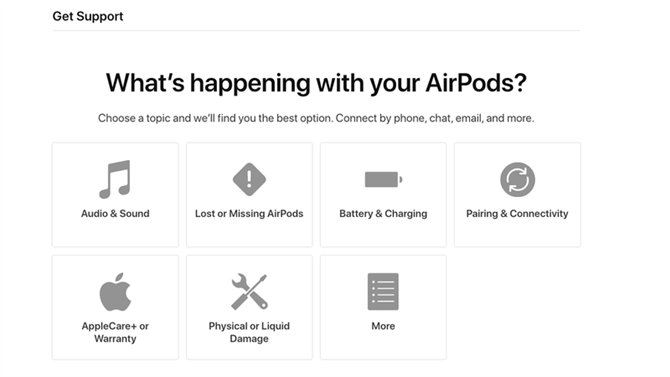670x377 pixels.
Task: Choose the Lost or Missing AirPods text
Action: click(x=249, y=214)
